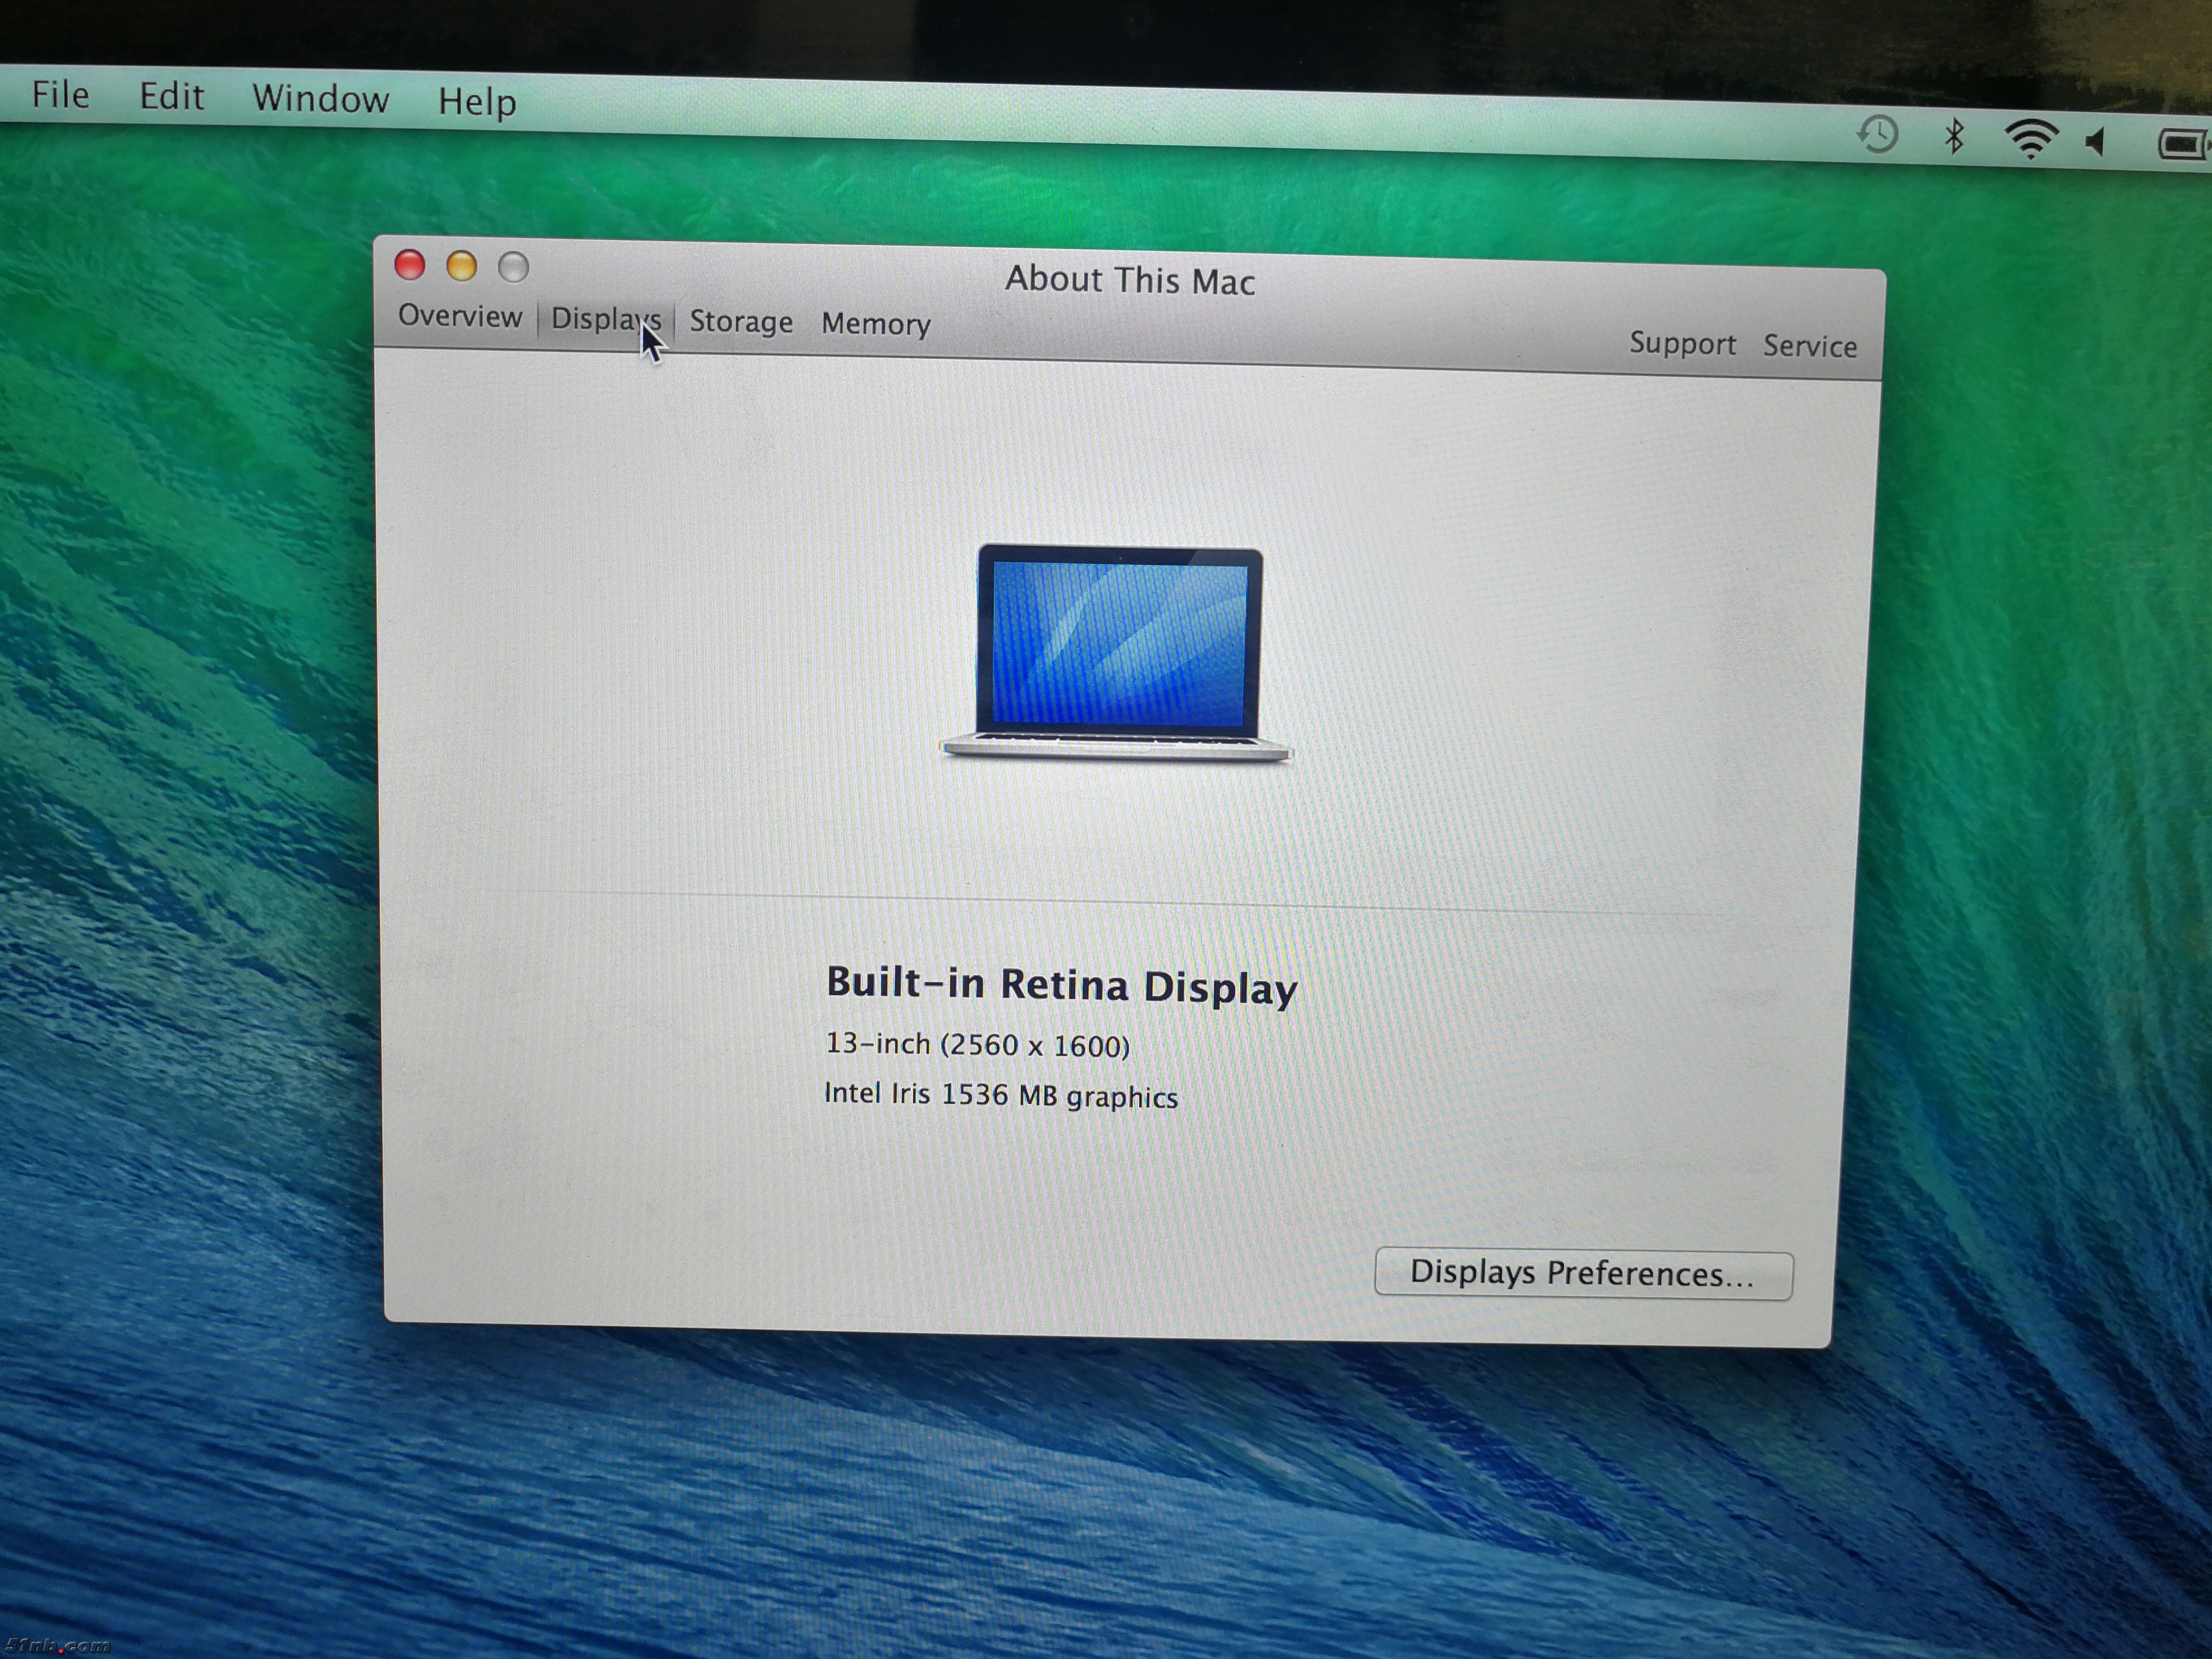Screen dimensions: 2212x1659
Task: Open the Window menu
Action: click(x=320, y=99)
